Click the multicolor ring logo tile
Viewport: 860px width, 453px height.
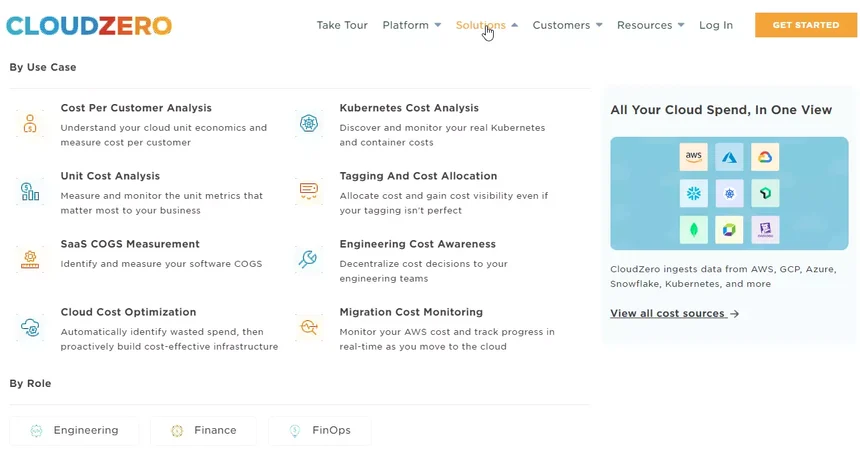tap(729, 229)
